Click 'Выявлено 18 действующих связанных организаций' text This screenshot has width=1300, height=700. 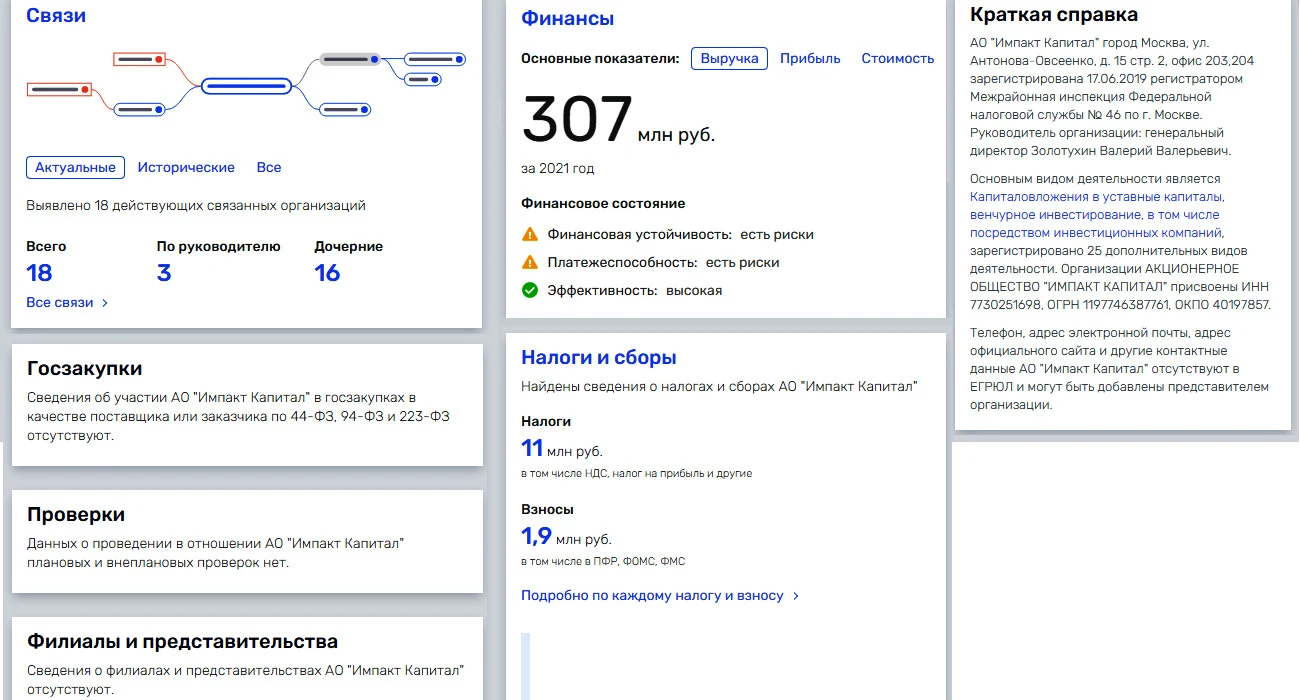pyautogui.click(x=196, y=206)
